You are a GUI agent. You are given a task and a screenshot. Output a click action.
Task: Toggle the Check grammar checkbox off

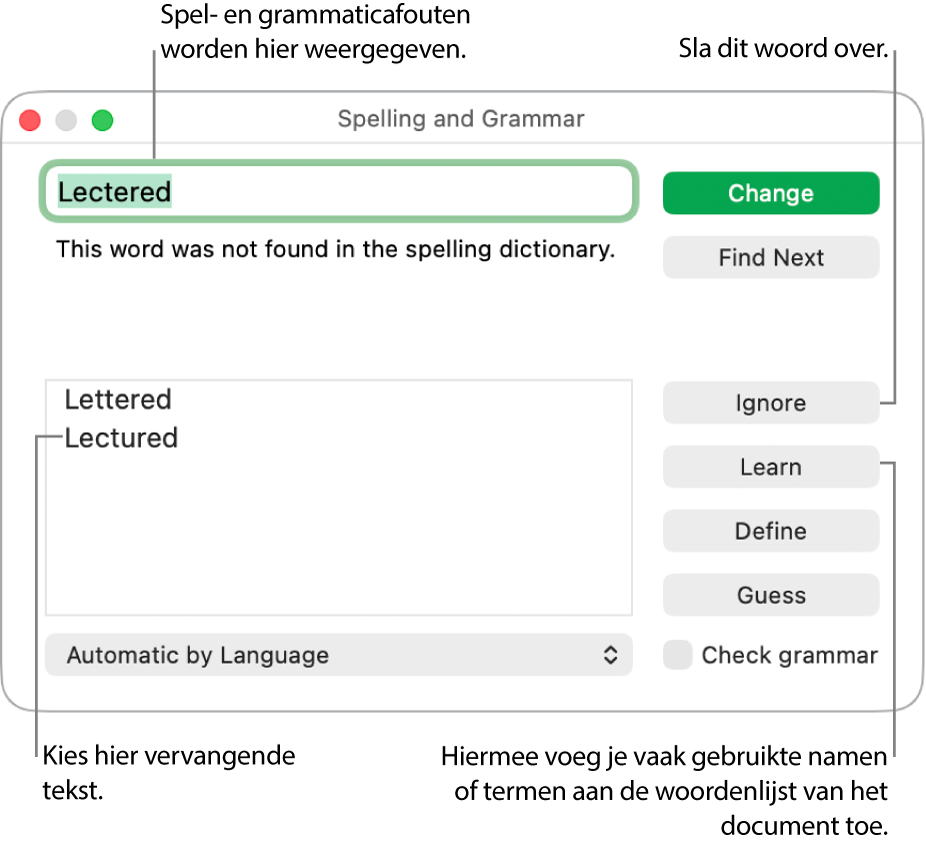pos(677,655)
